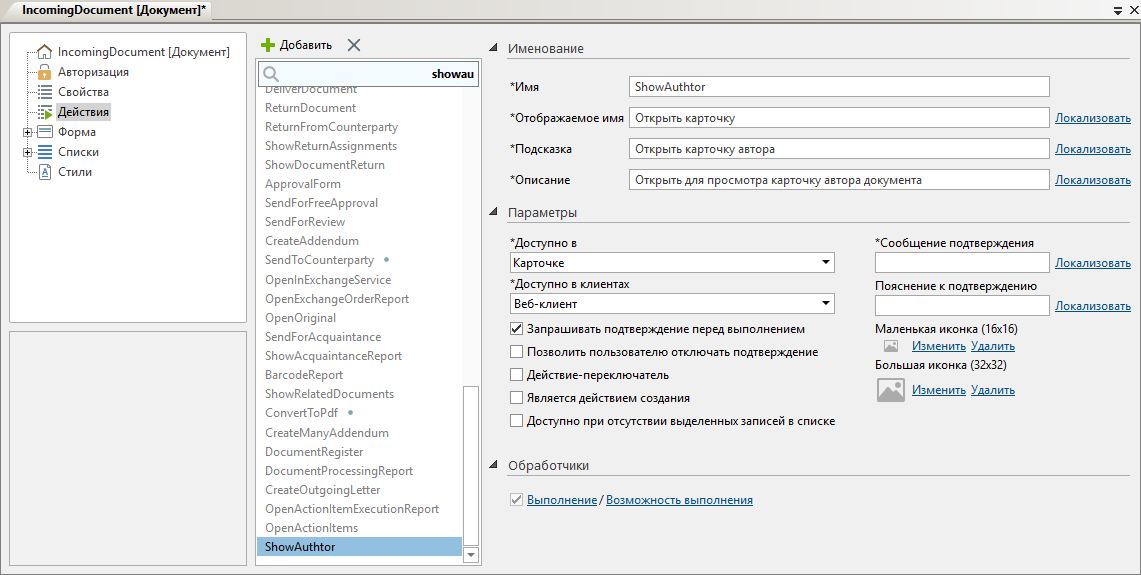Select the IncomingDocument [Документ] tab
Screen dimensions: 1141x575
click(x=114, y=9)
